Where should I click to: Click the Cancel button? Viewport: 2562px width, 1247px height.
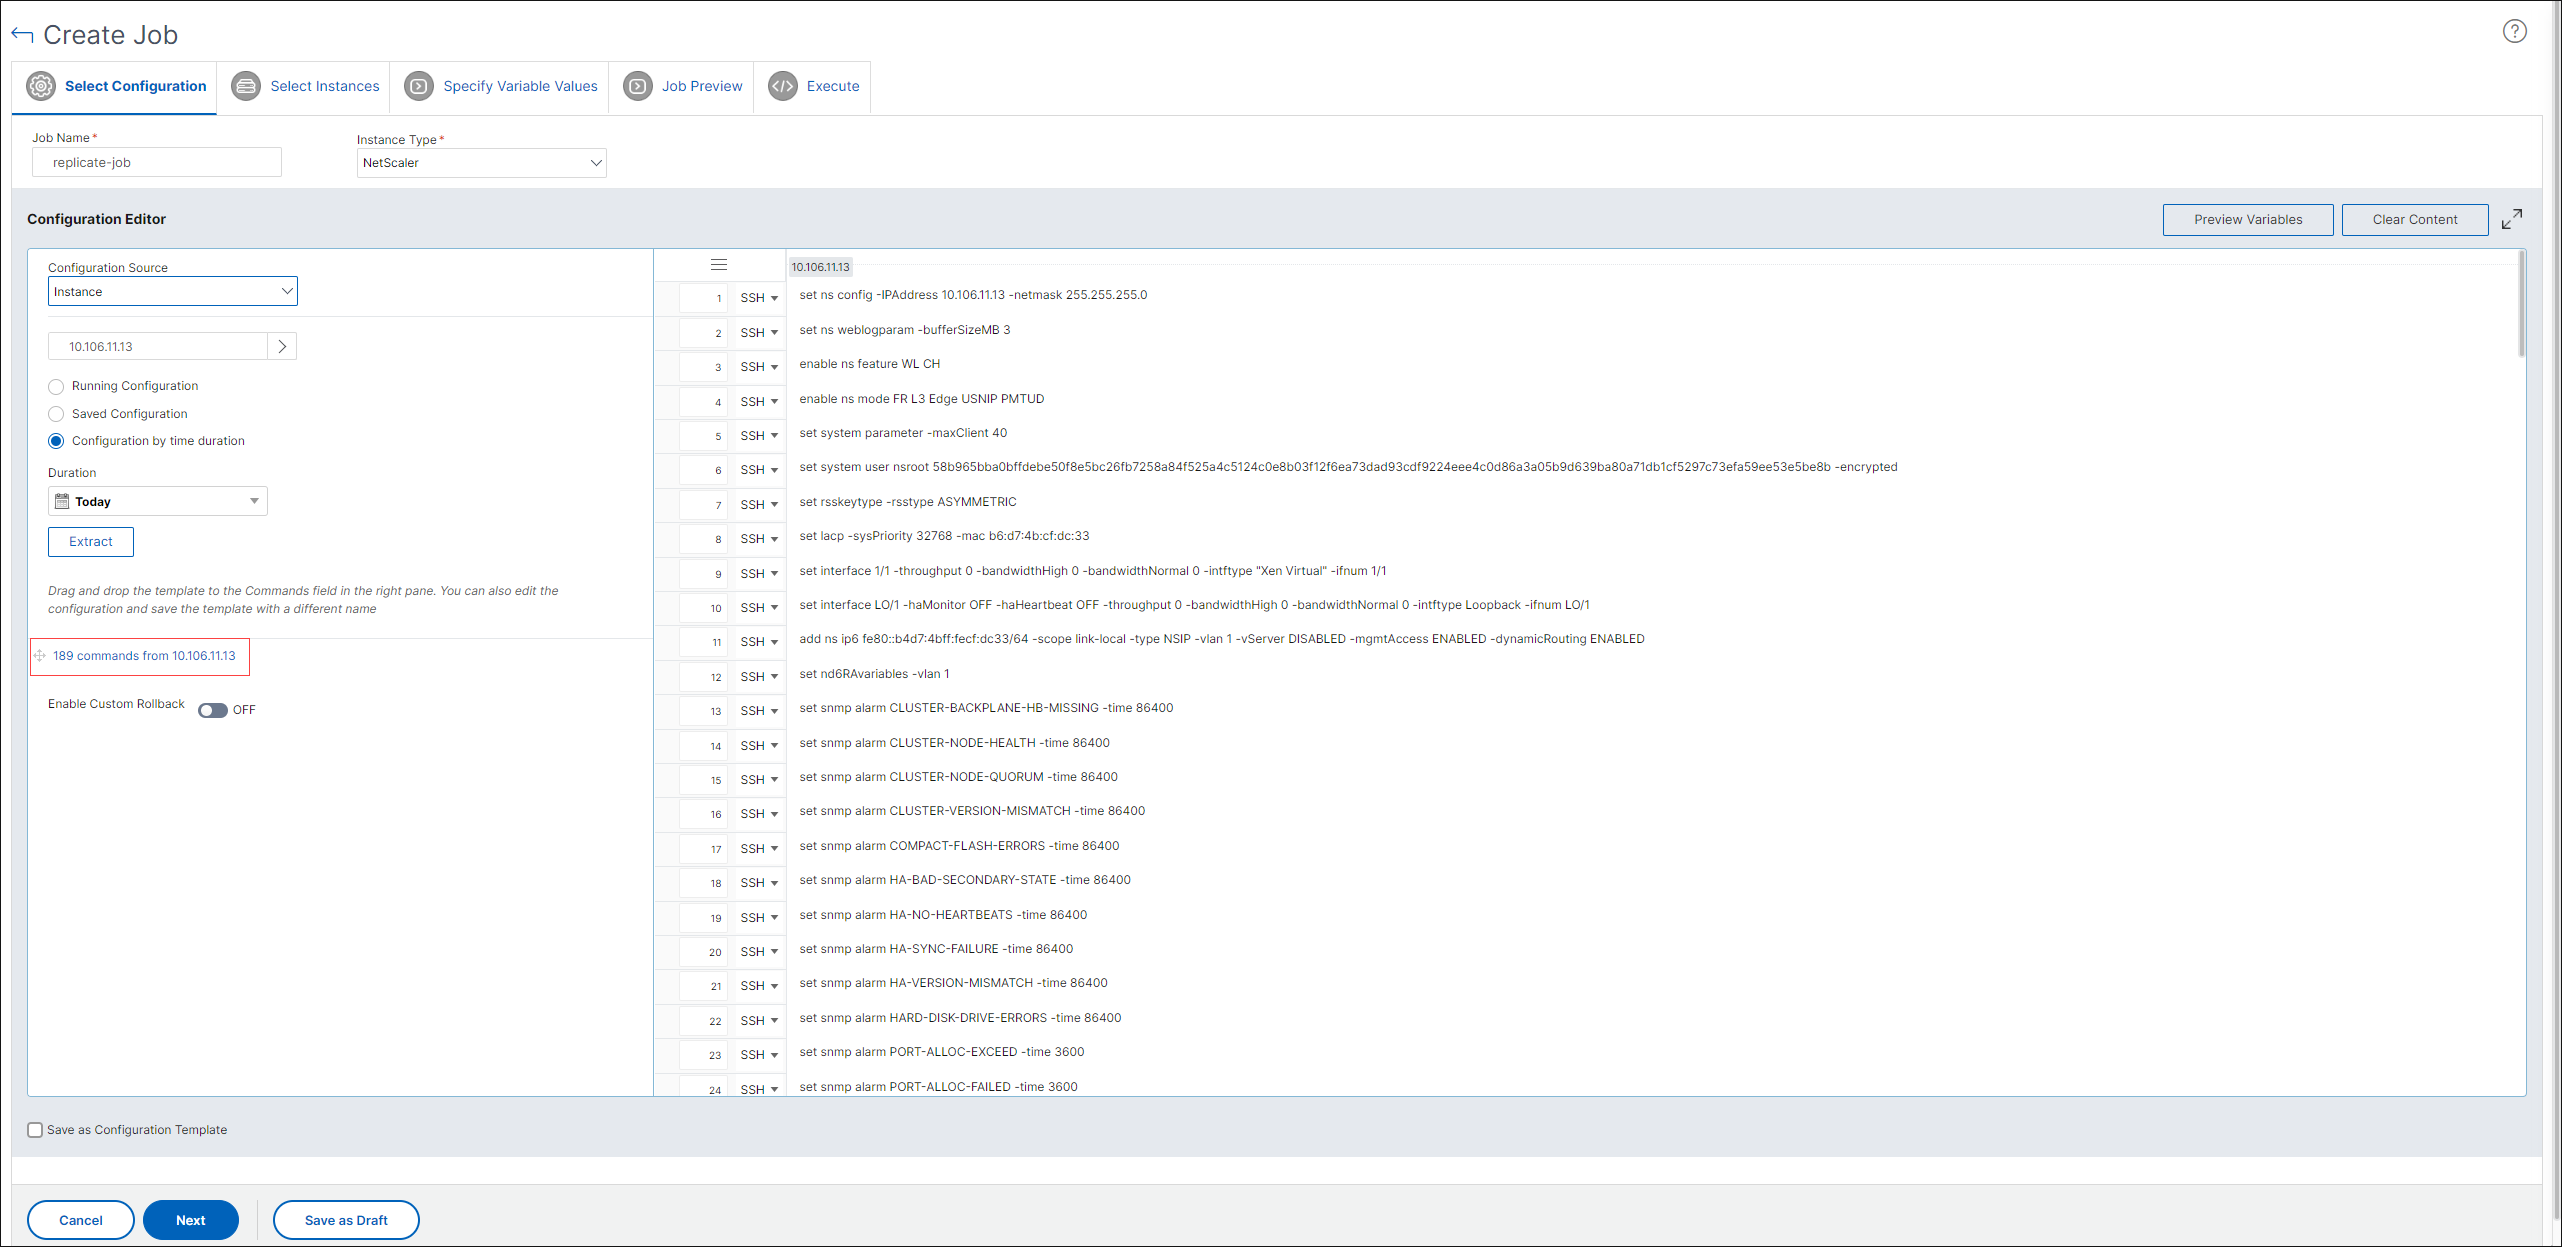[x=81, y=1220]
